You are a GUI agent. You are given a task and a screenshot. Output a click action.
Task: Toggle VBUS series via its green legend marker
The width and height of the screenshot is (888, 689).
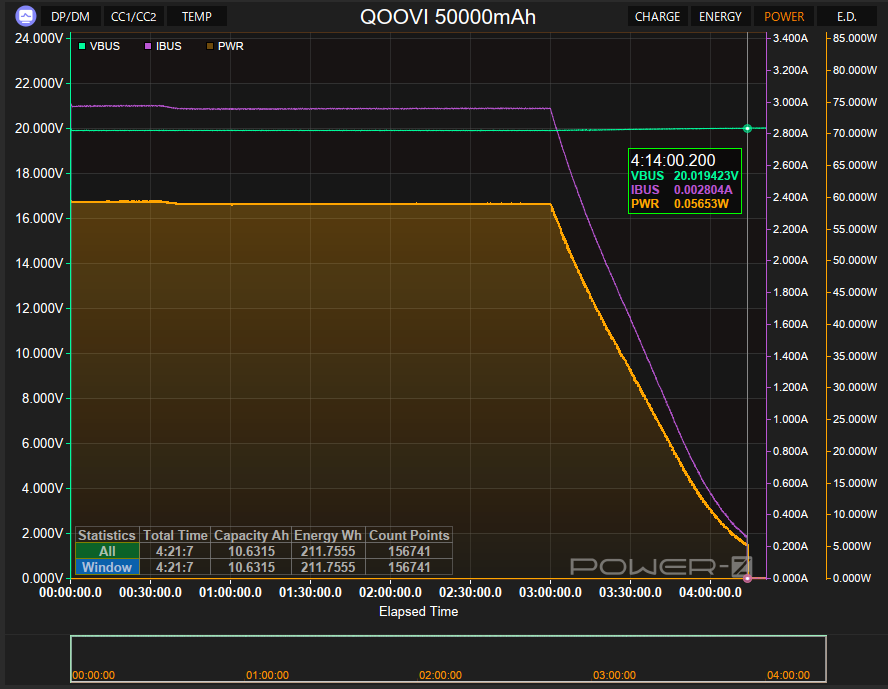coord(82,46)
